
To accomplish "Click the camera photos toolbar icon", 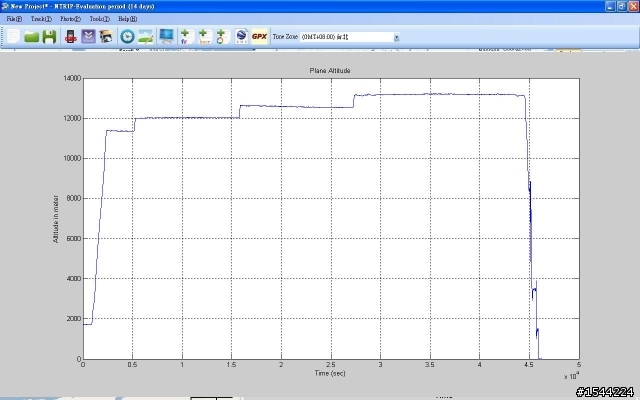I will [106, 37].
